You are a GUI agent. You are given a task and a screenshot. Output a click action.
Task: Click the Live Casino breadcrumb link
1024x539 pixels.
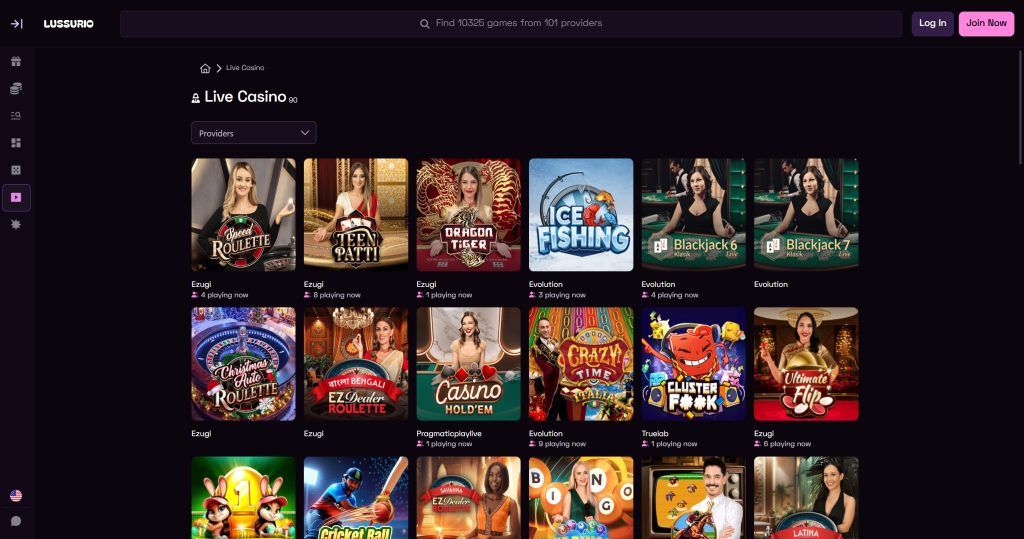[x=245, y=68]
